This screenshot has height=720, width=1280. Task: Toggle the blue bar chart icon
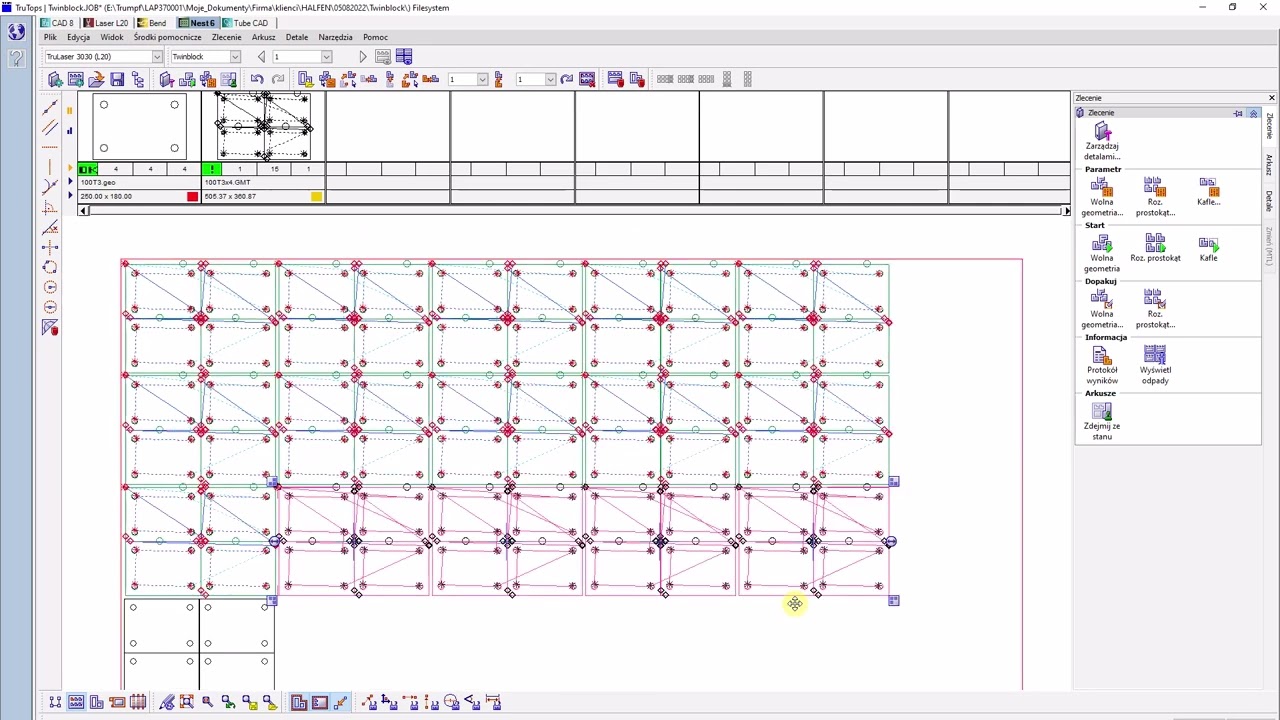pyautogui.click(x=69, y=130)
